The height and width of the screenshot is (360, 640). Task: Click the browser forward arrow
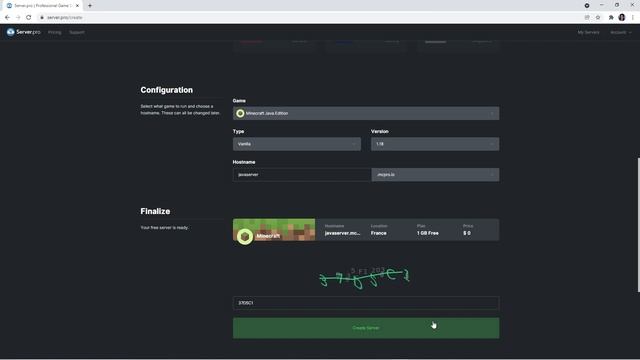click(x=18, y=18)
